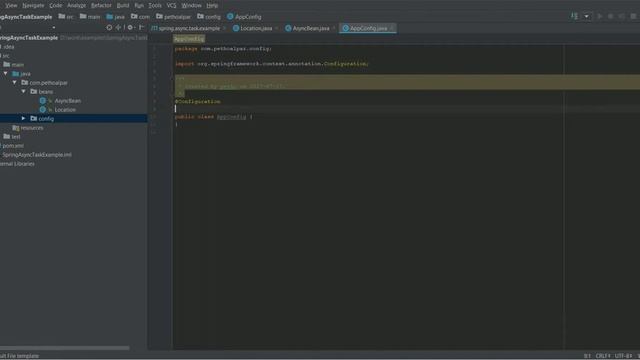Open the Help menu
The width and height of the screenshot is (640, 360).
(x=212, y=6)
